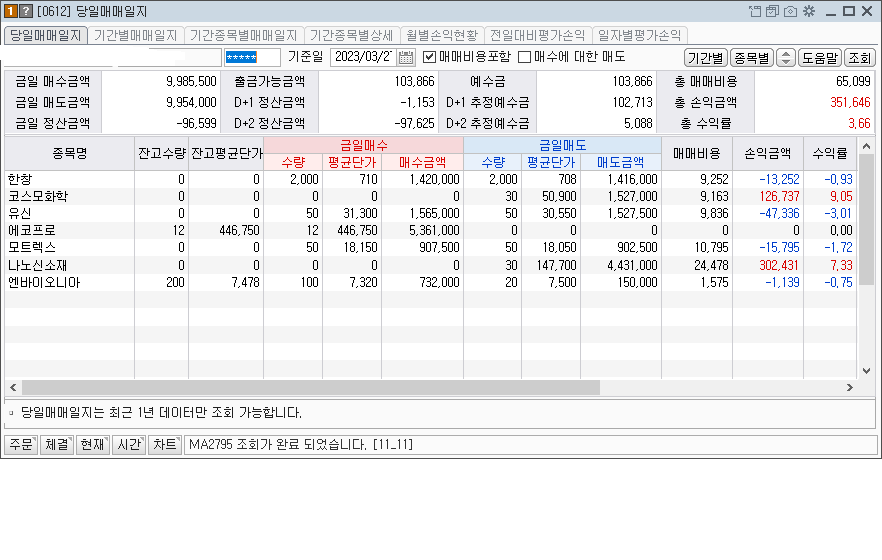Viewport: 882px width, 560px height.
Task: Toggle the 매매비용포함 checkbox
Action: click(430, 57)
